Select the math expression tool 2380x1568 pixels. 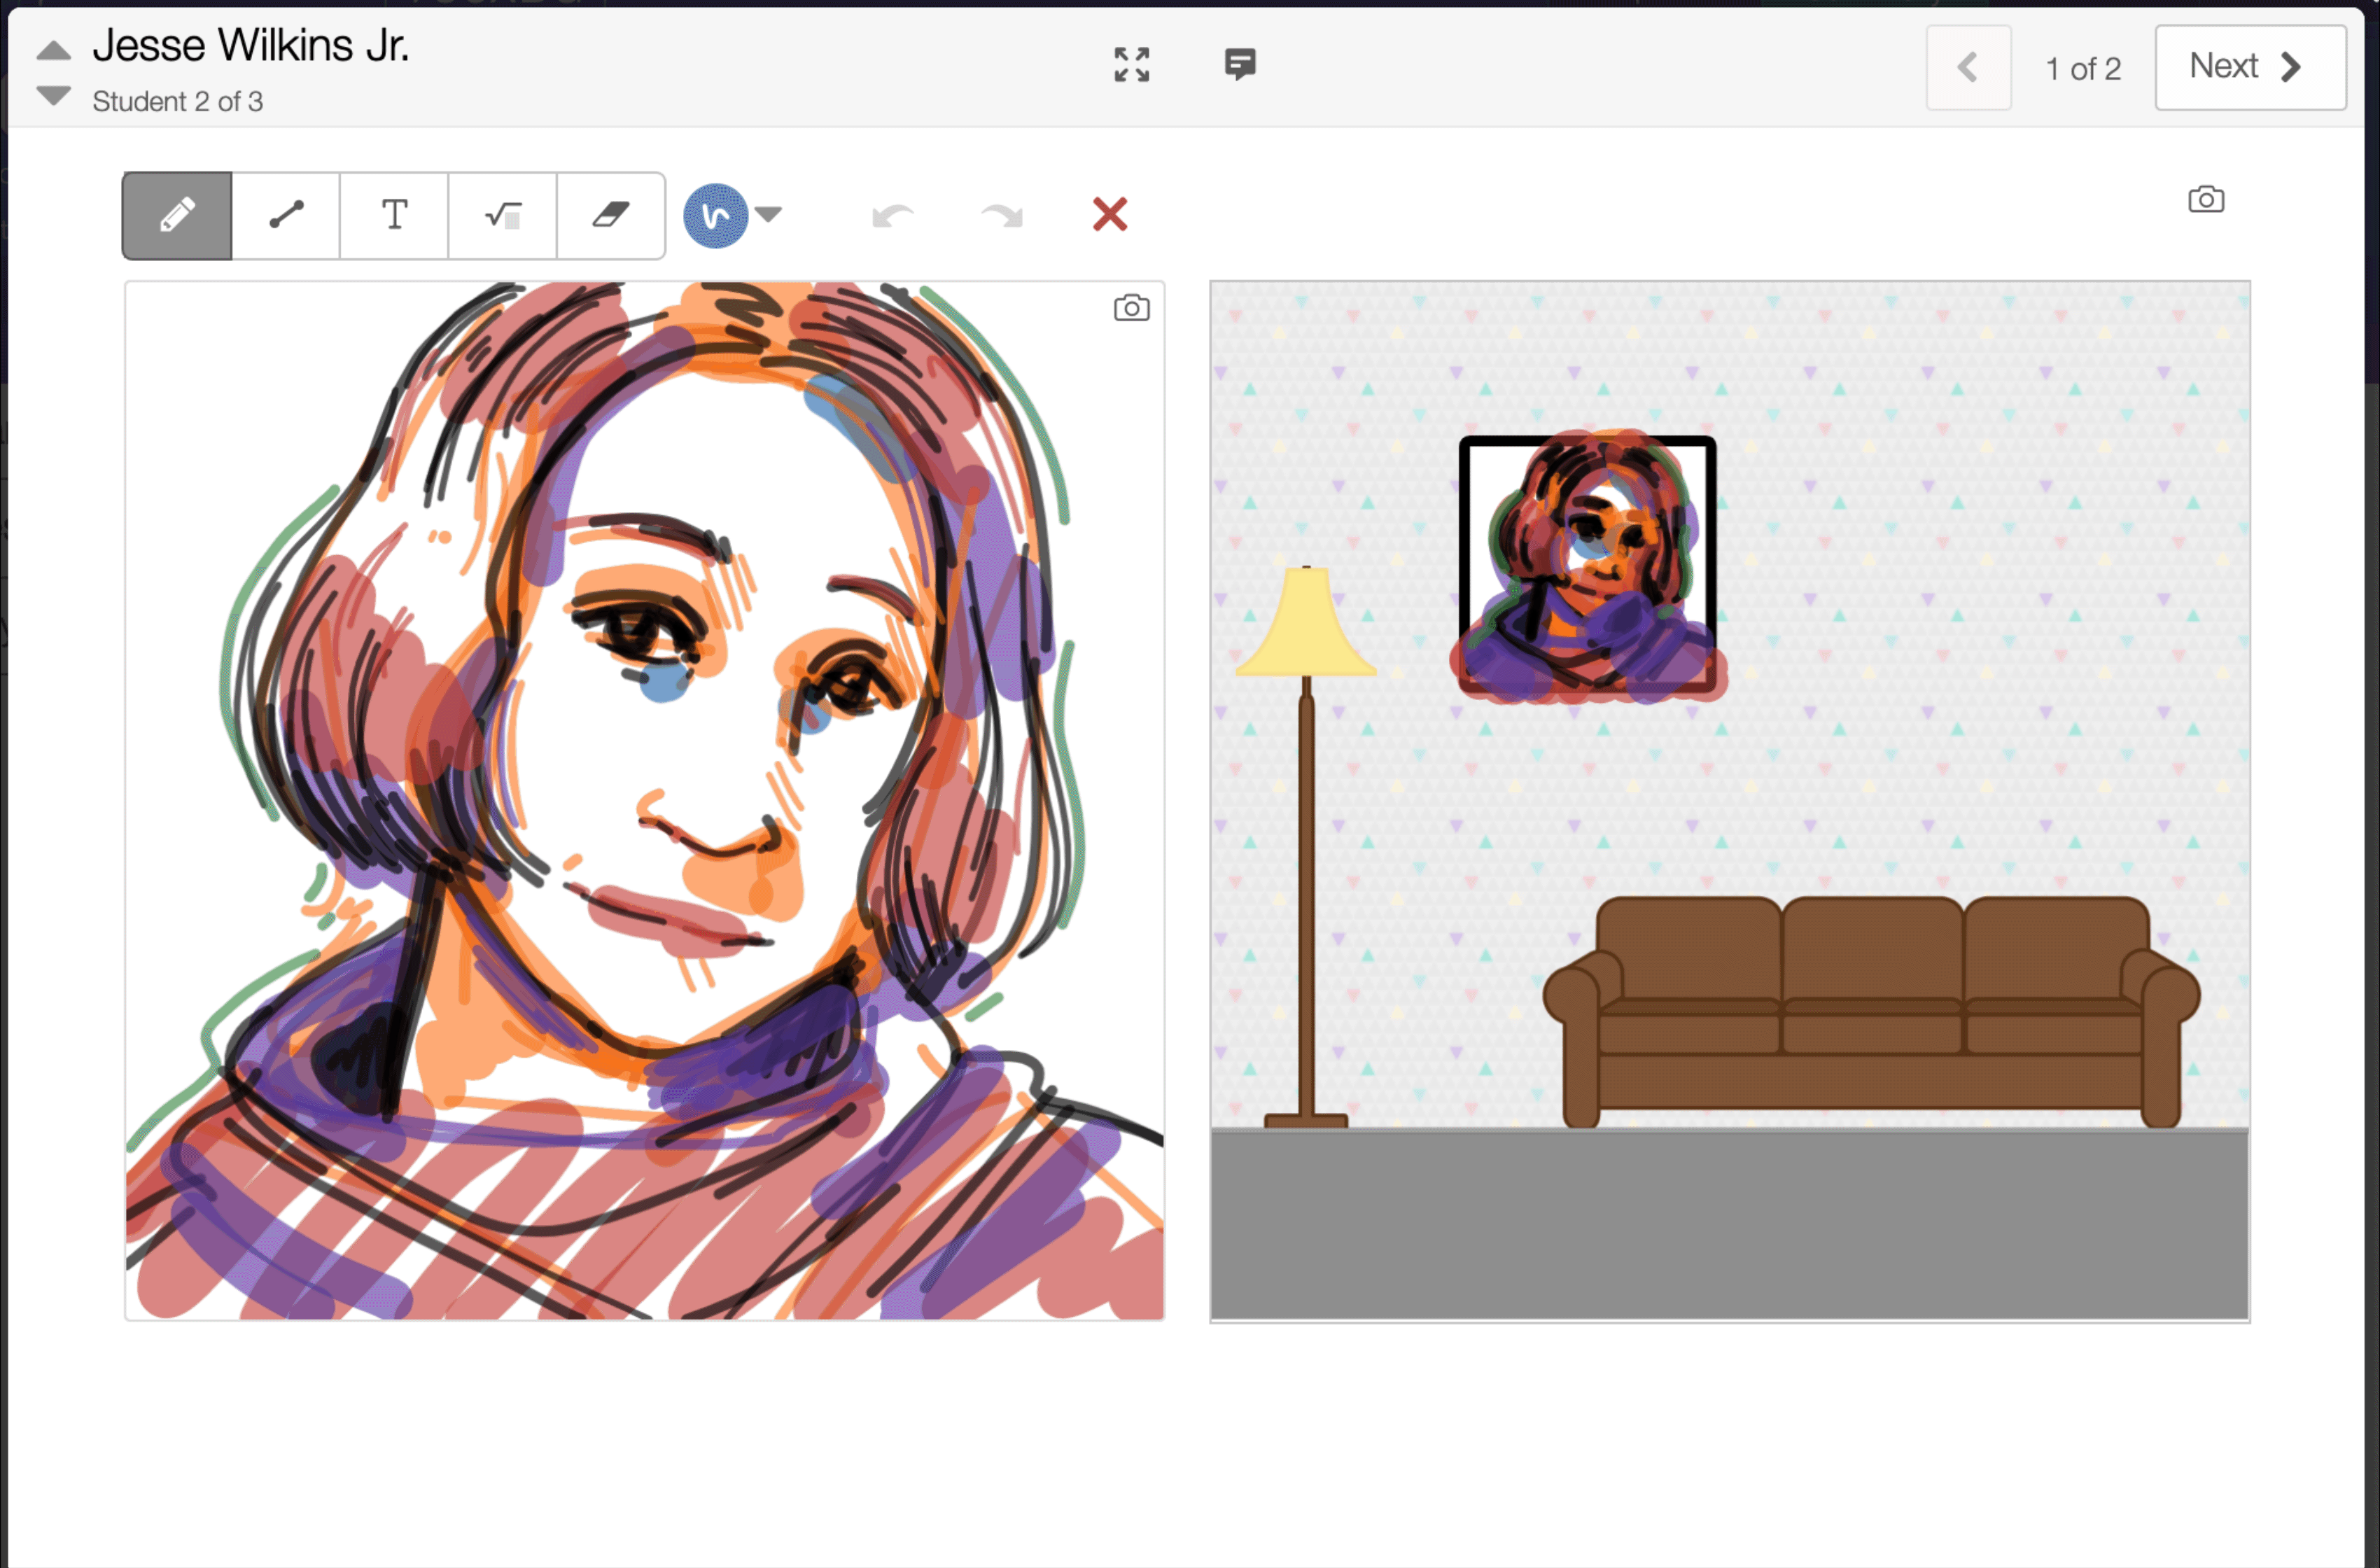[502, 215]
